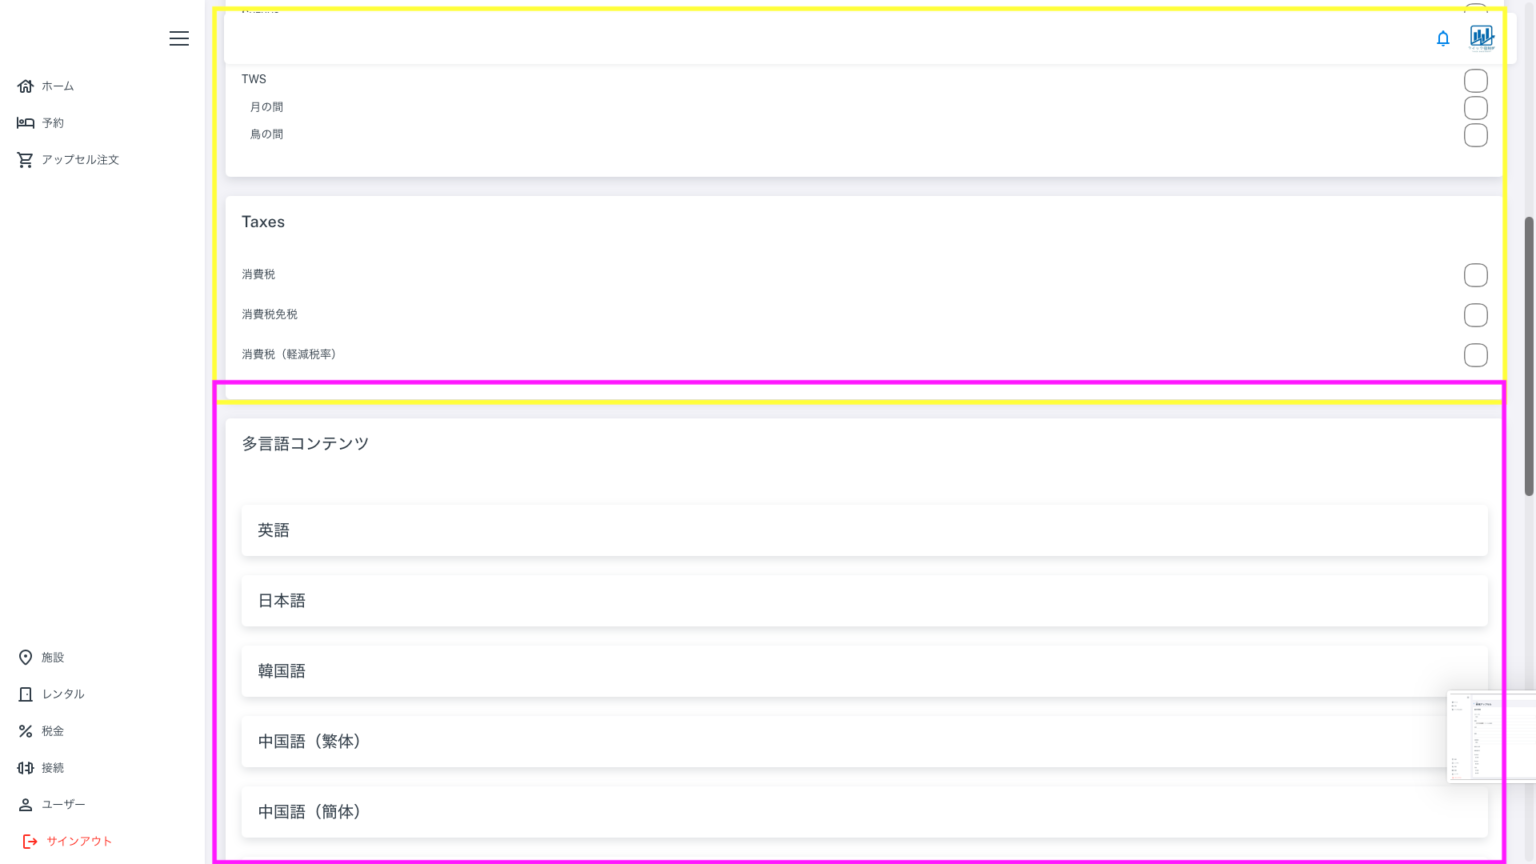Open the 接続 sidebar link
This screenshot has height=864, width=1536.
[x=52, y=768]
